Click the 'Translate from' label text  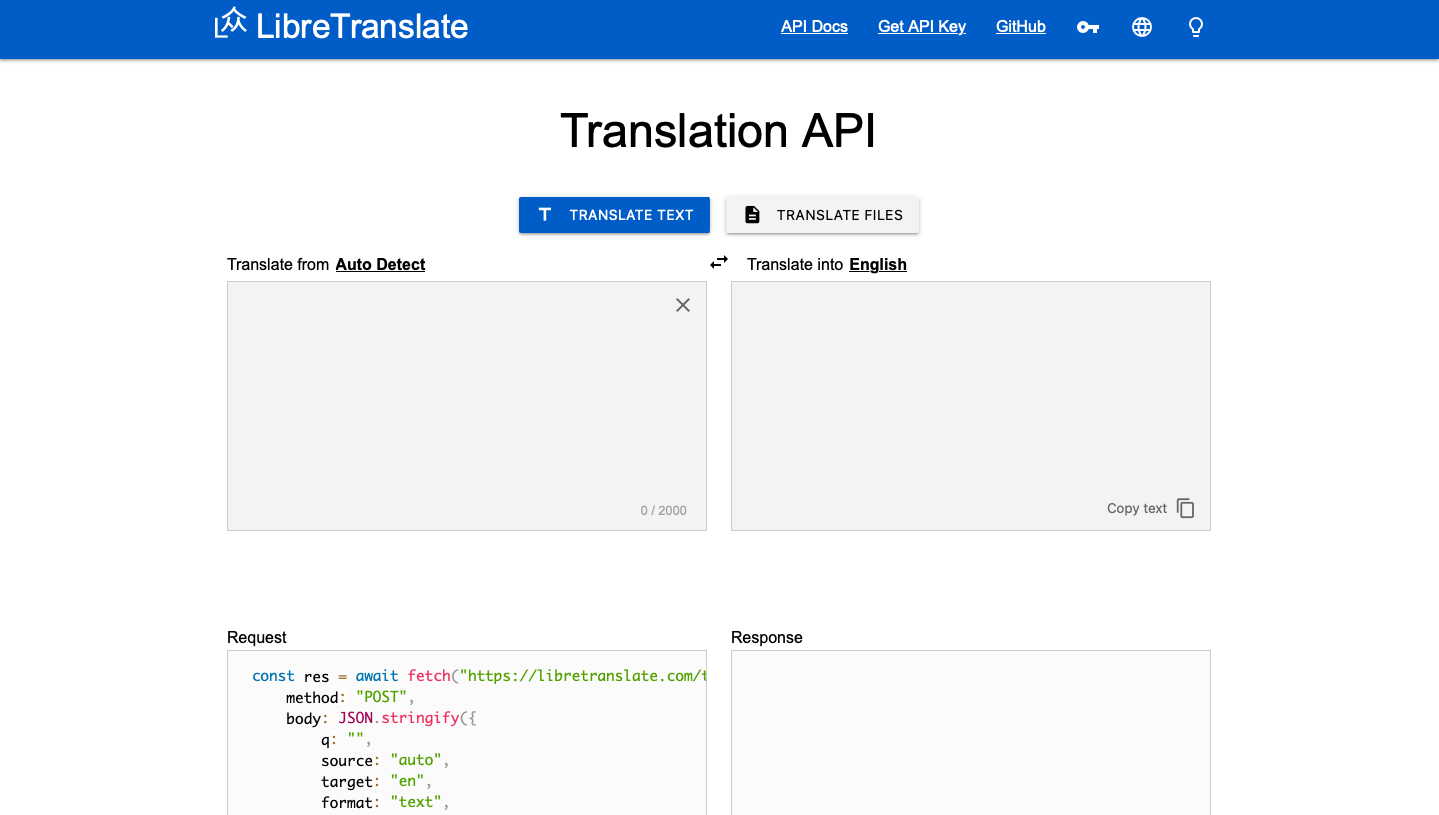[x=278, y=264]
